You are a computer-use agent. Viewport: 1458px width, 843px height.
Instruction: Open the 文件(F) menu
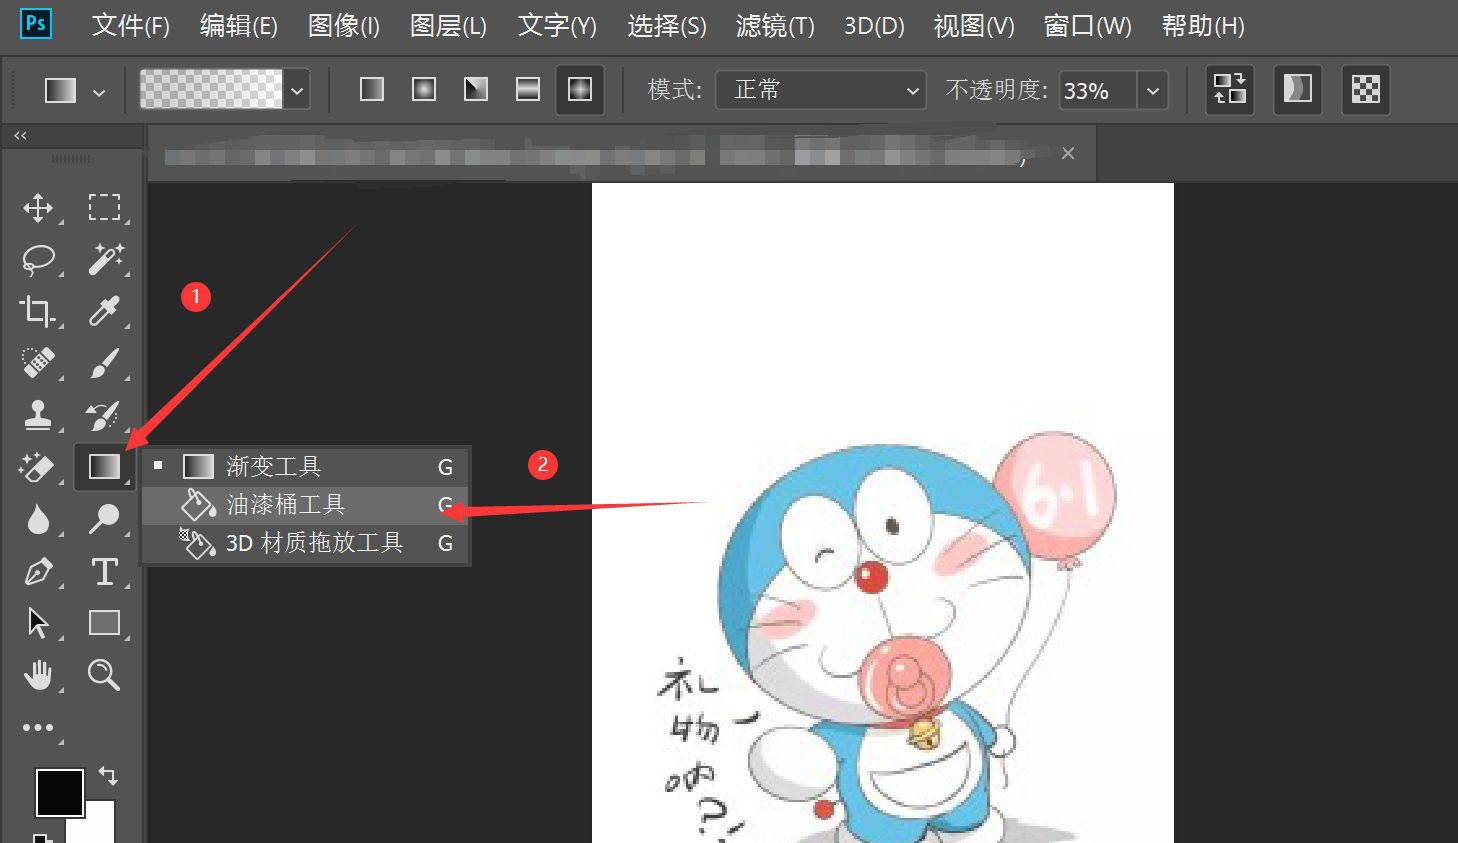coord(131,25)
